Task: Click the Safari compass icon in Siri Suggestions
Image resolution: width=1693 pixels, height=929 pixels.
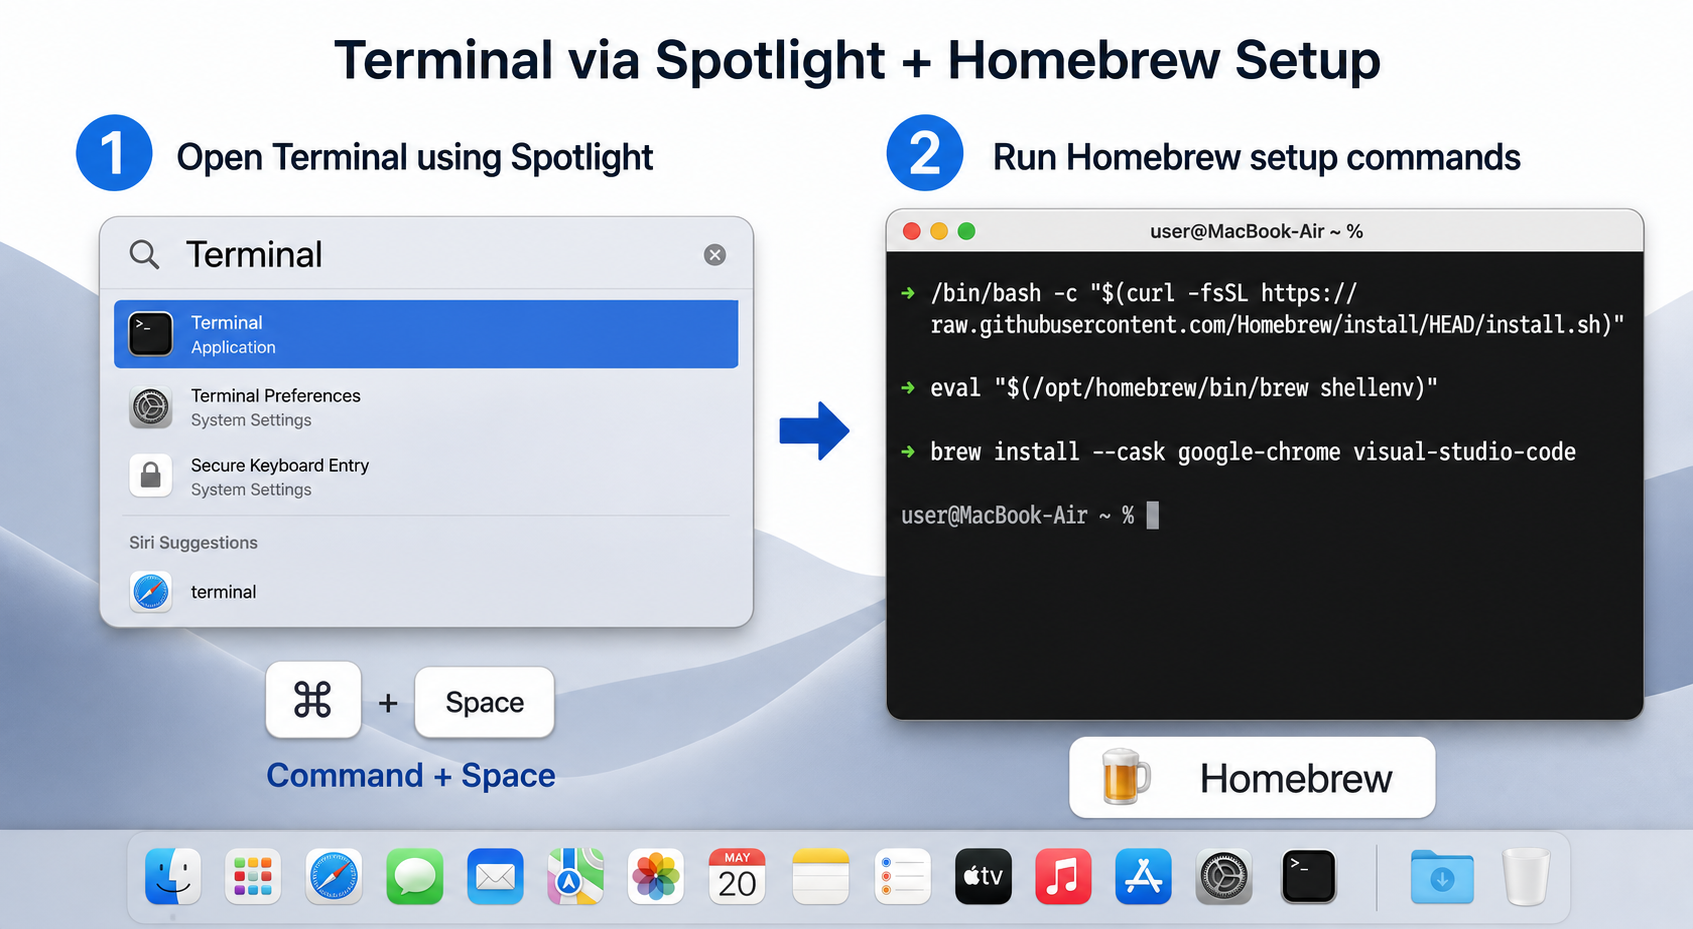Action: pos(151,592)
